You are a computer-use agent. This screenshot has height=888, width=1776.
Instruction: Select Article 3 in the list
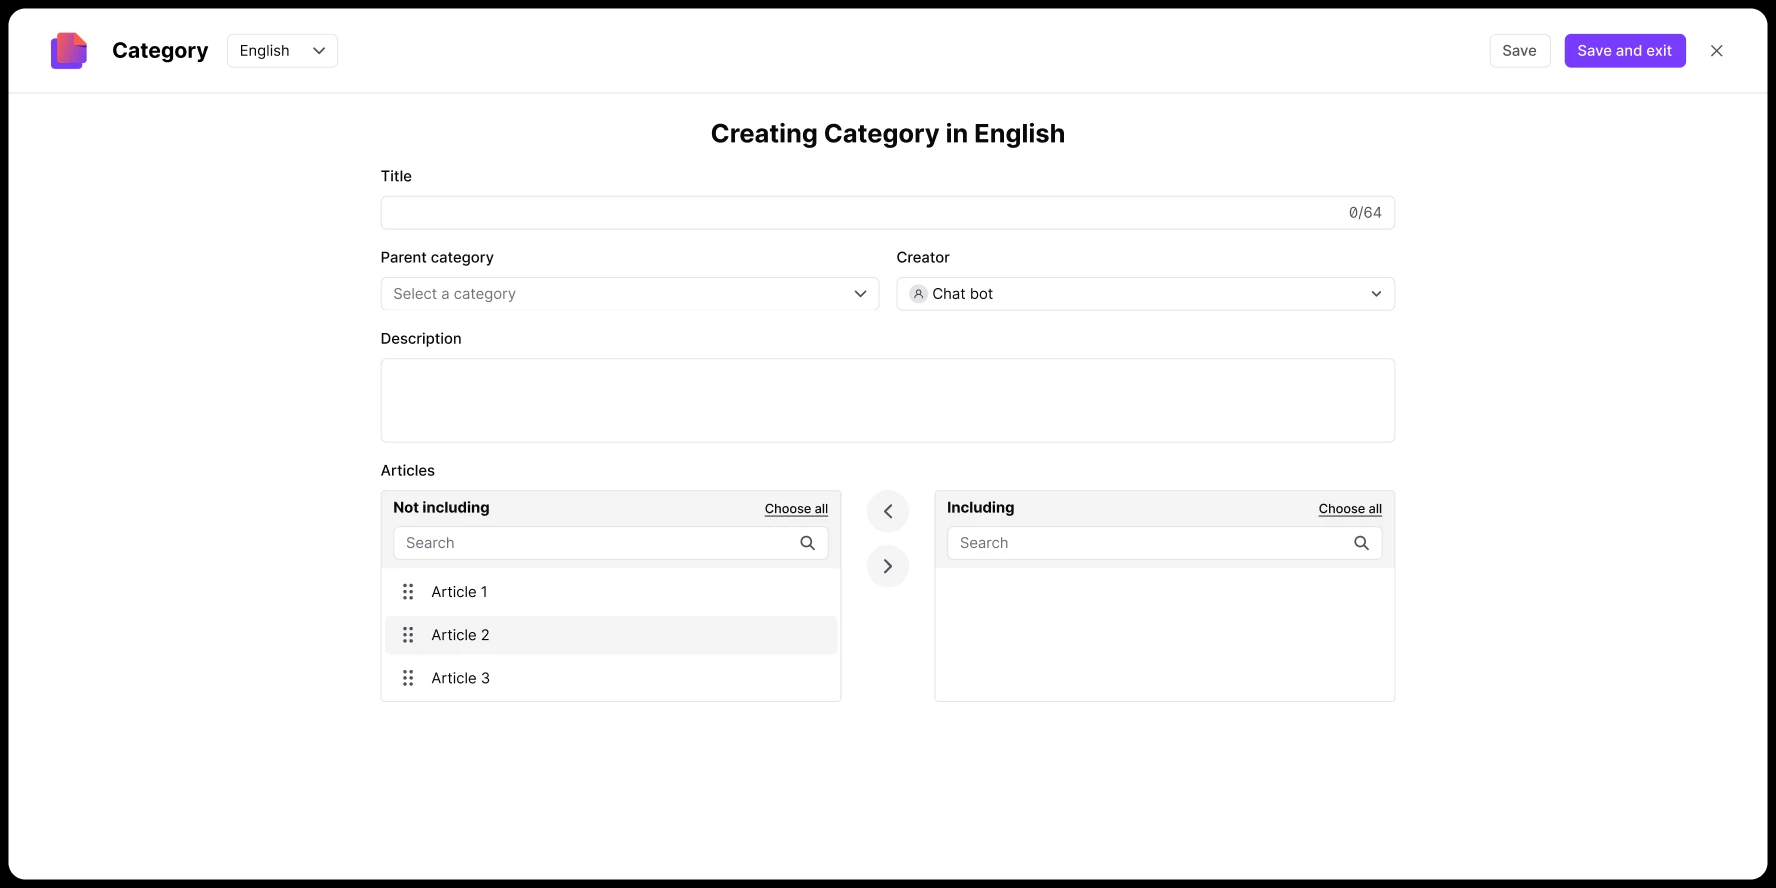click(x=611, y=678)
